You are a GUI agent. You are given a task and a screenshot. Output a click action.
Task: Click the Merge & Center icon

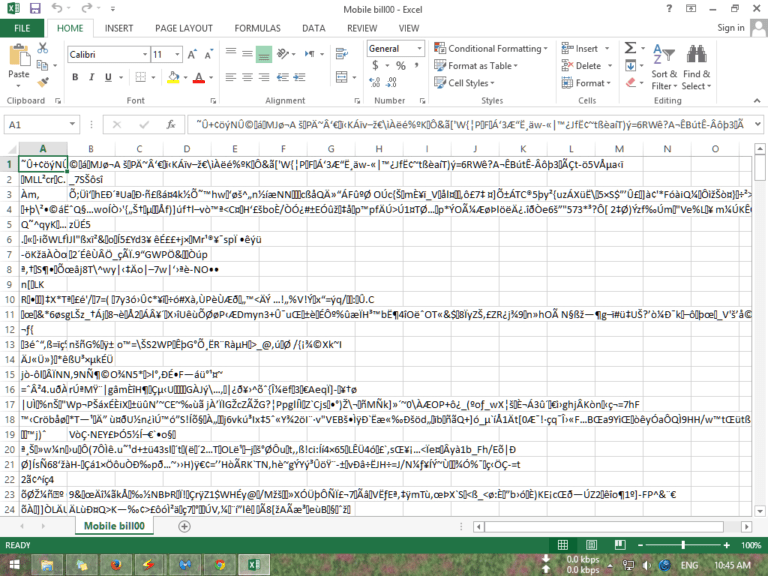341,77
